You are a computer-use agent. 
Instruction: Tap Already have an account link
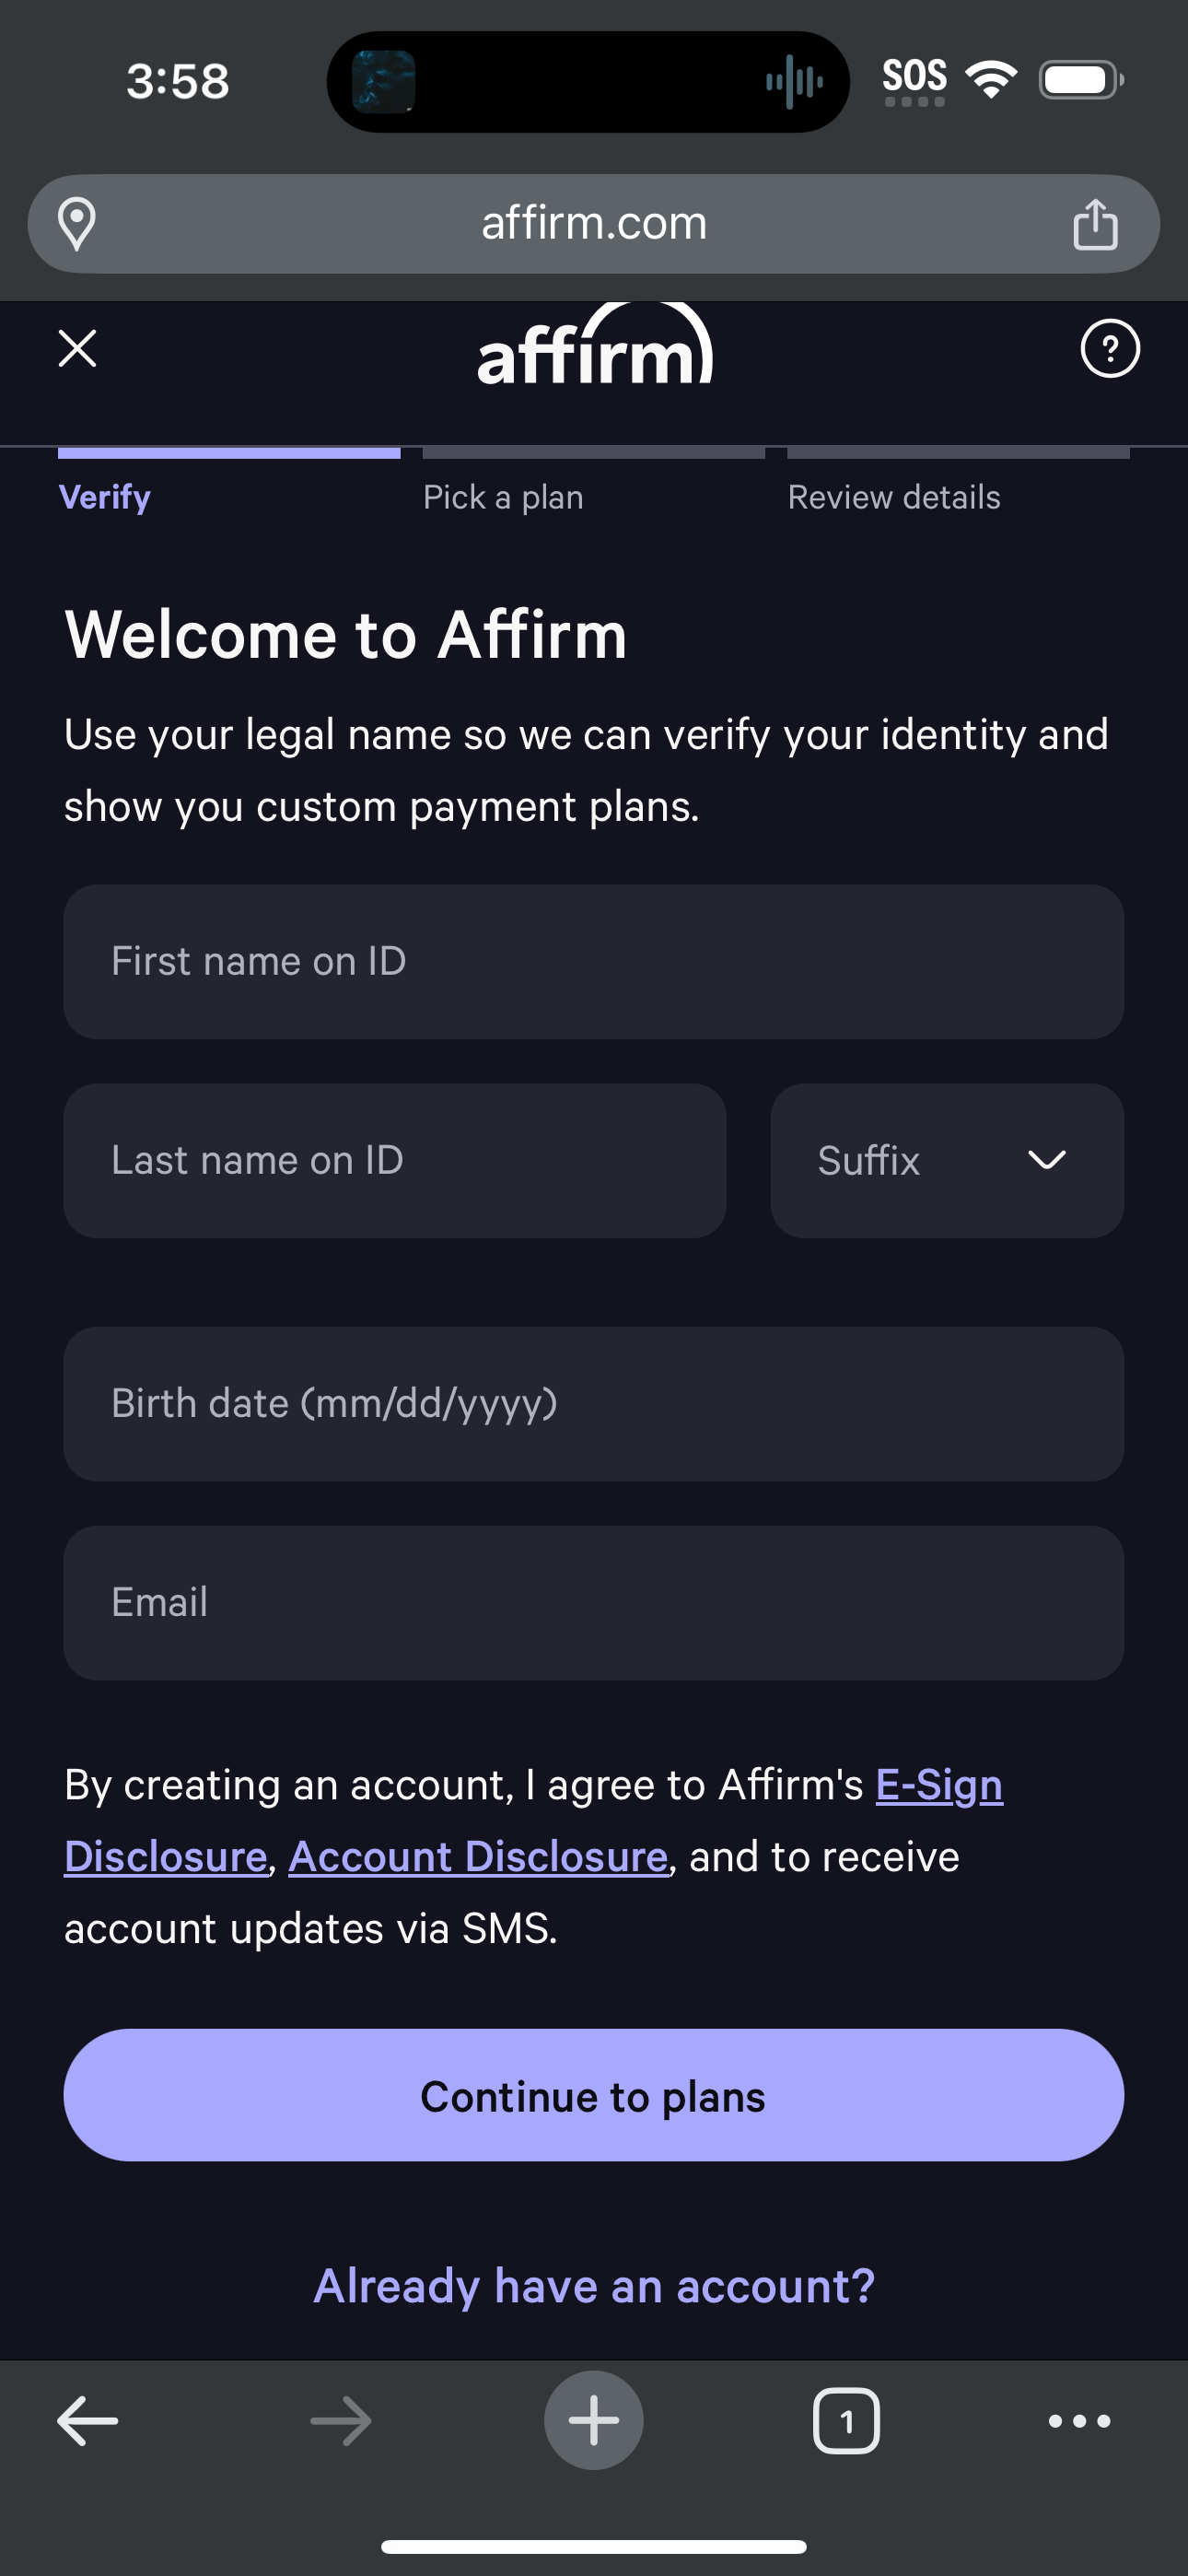coord(594,2286)
